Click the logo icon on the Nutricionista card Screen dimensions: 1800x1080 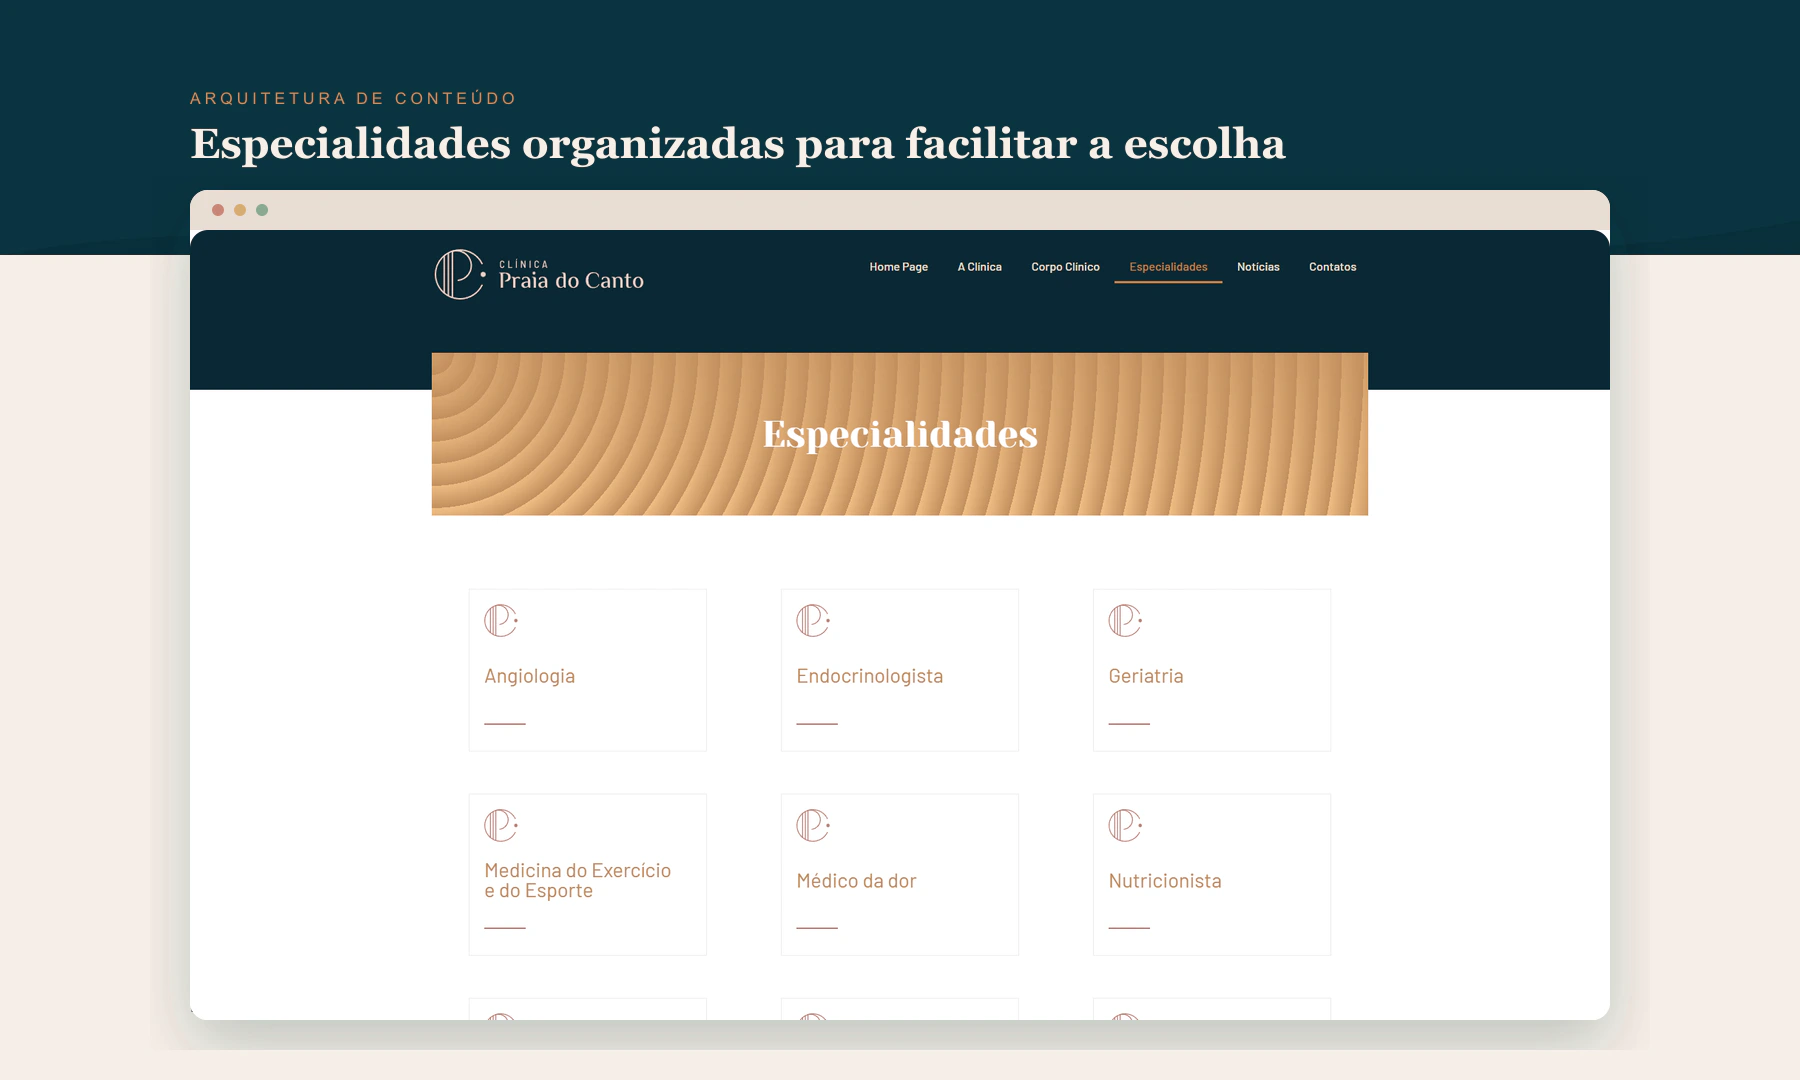click(x=1125, y=825)
